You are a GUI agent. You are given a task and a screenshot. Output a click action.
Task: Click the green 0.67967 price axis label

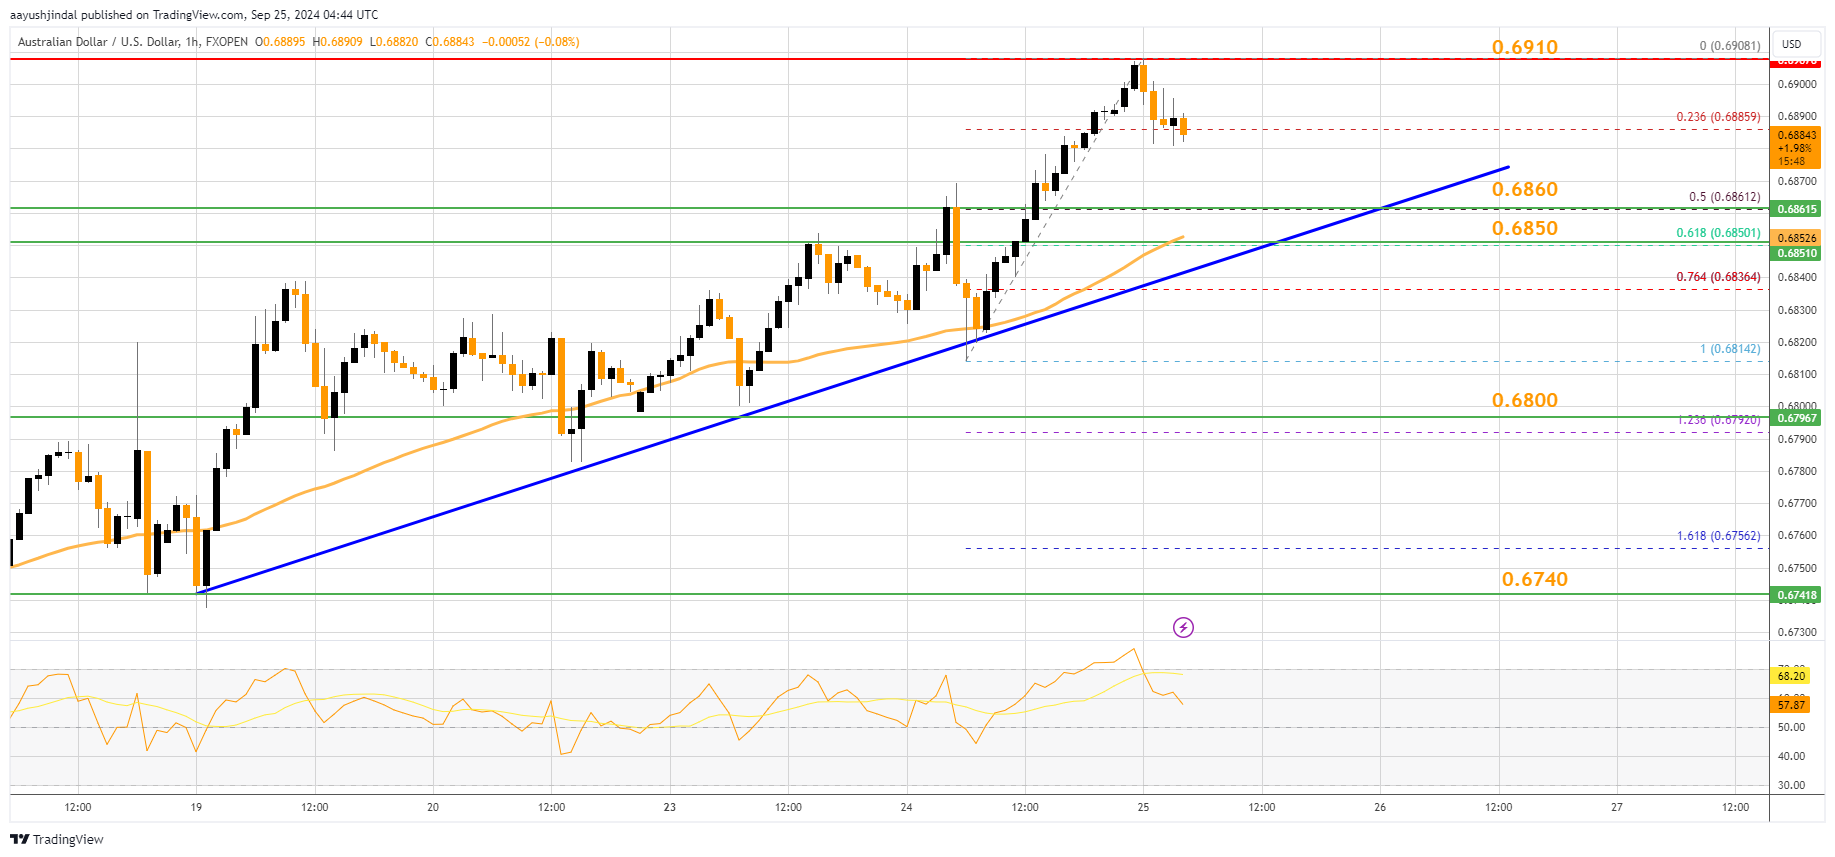point(1795,418)
